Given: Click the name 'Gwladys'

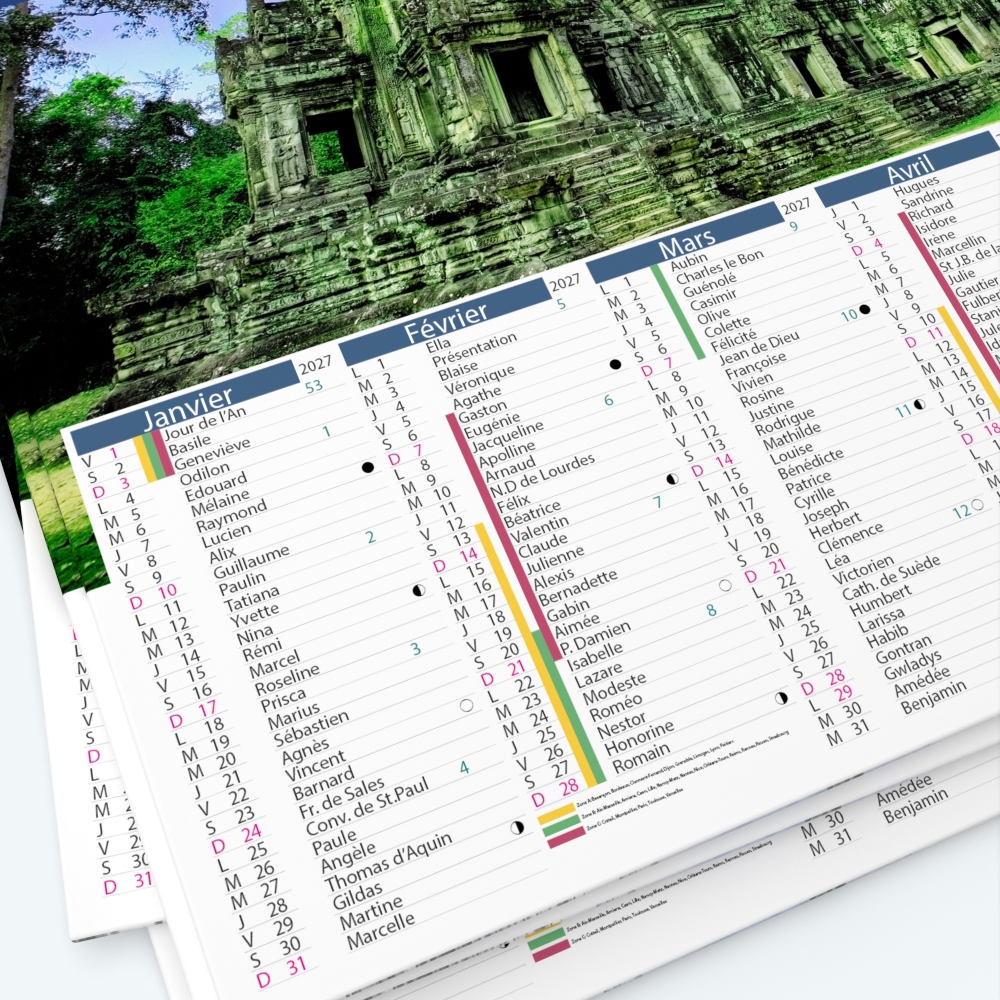Looking at the screenshot, I should pos(912,665).
